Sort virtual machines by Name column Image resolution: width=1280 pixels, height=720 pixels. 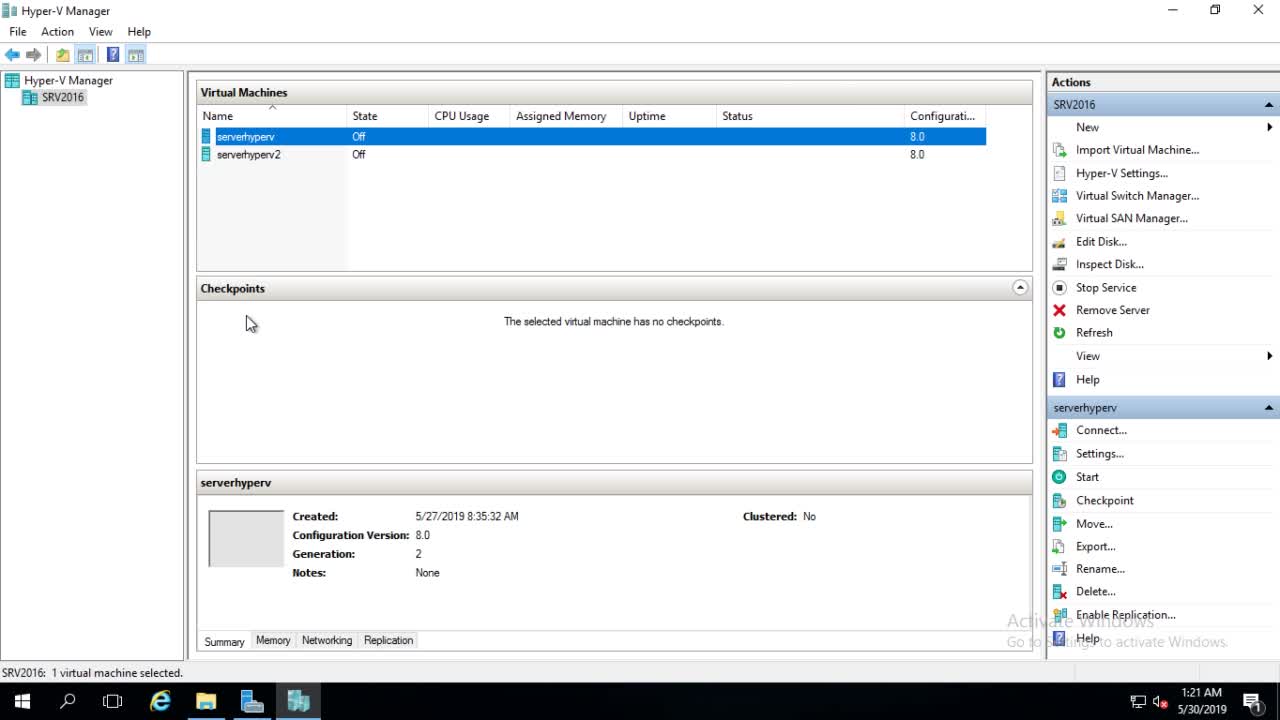[272, 116]
